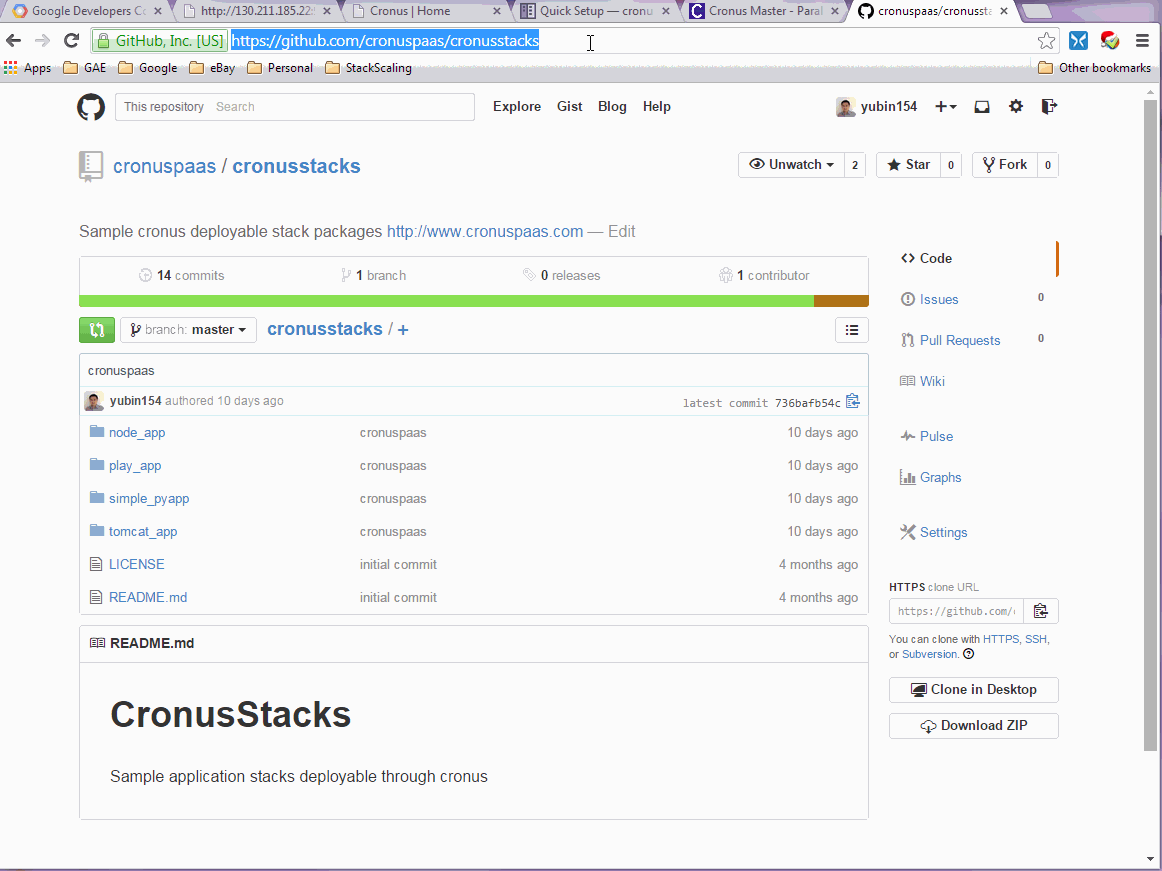The height and width of the screenshot is (871, 1162).
Task: View the 14 commits history
Action: [182, 275]
